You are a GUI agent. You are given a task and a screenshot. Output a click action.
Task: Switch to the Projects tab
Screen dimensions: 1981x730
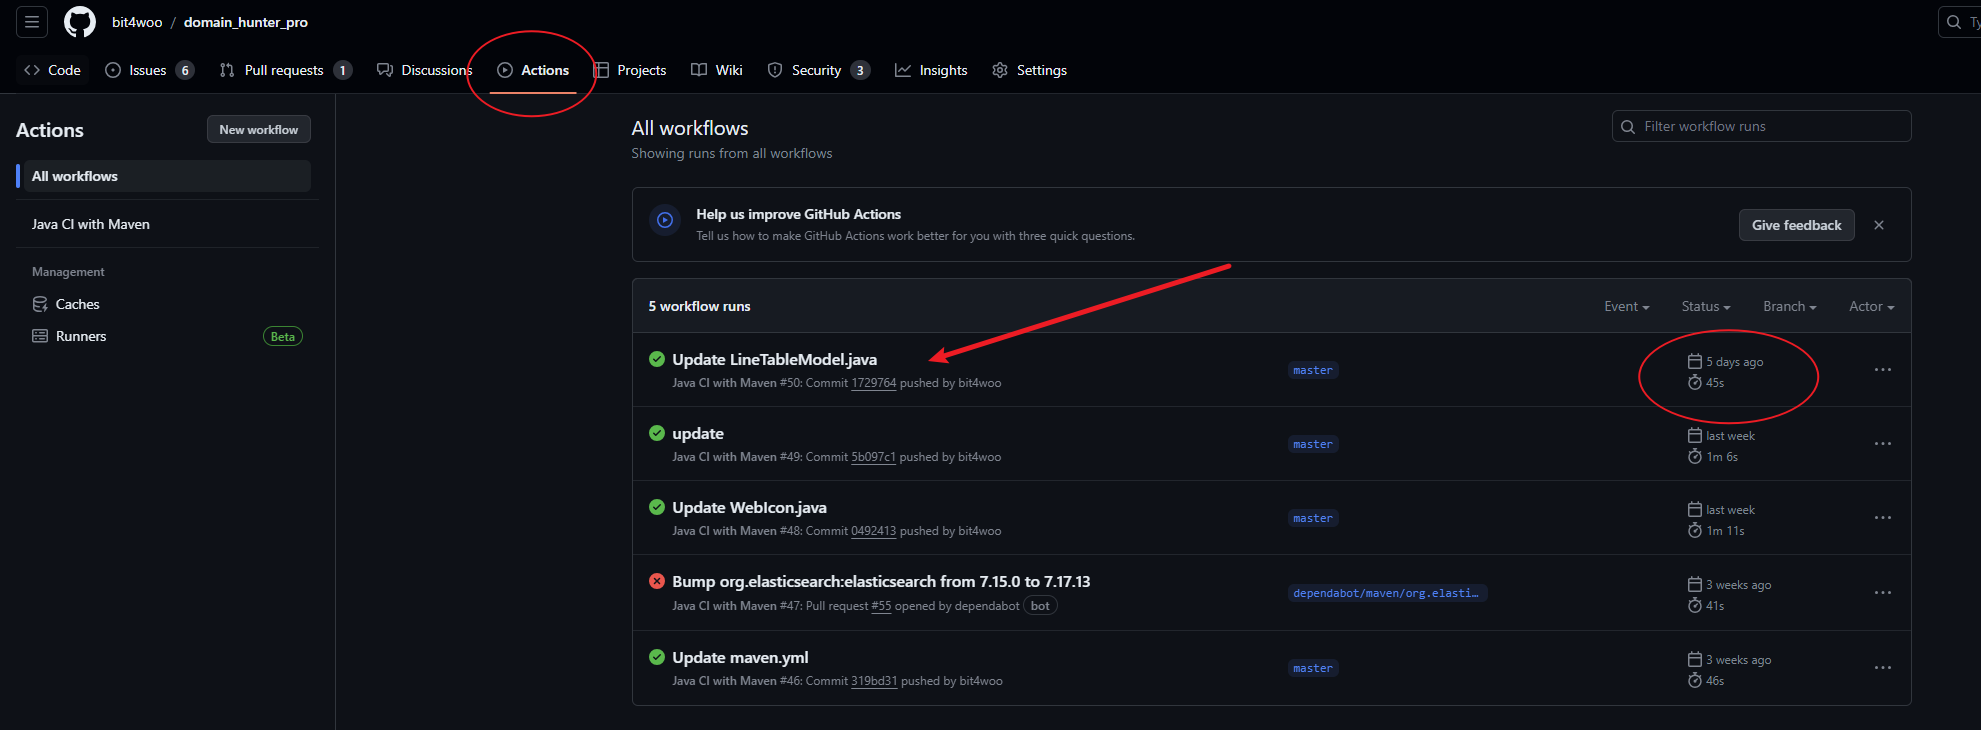pyautogui.click(x=630, y=70)
